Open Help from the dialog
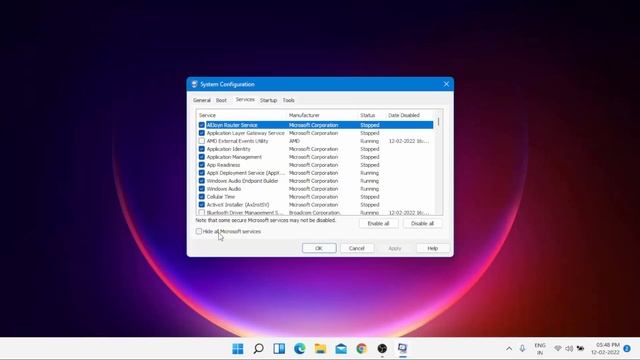 pyautogui.click(x=433, y=248)
